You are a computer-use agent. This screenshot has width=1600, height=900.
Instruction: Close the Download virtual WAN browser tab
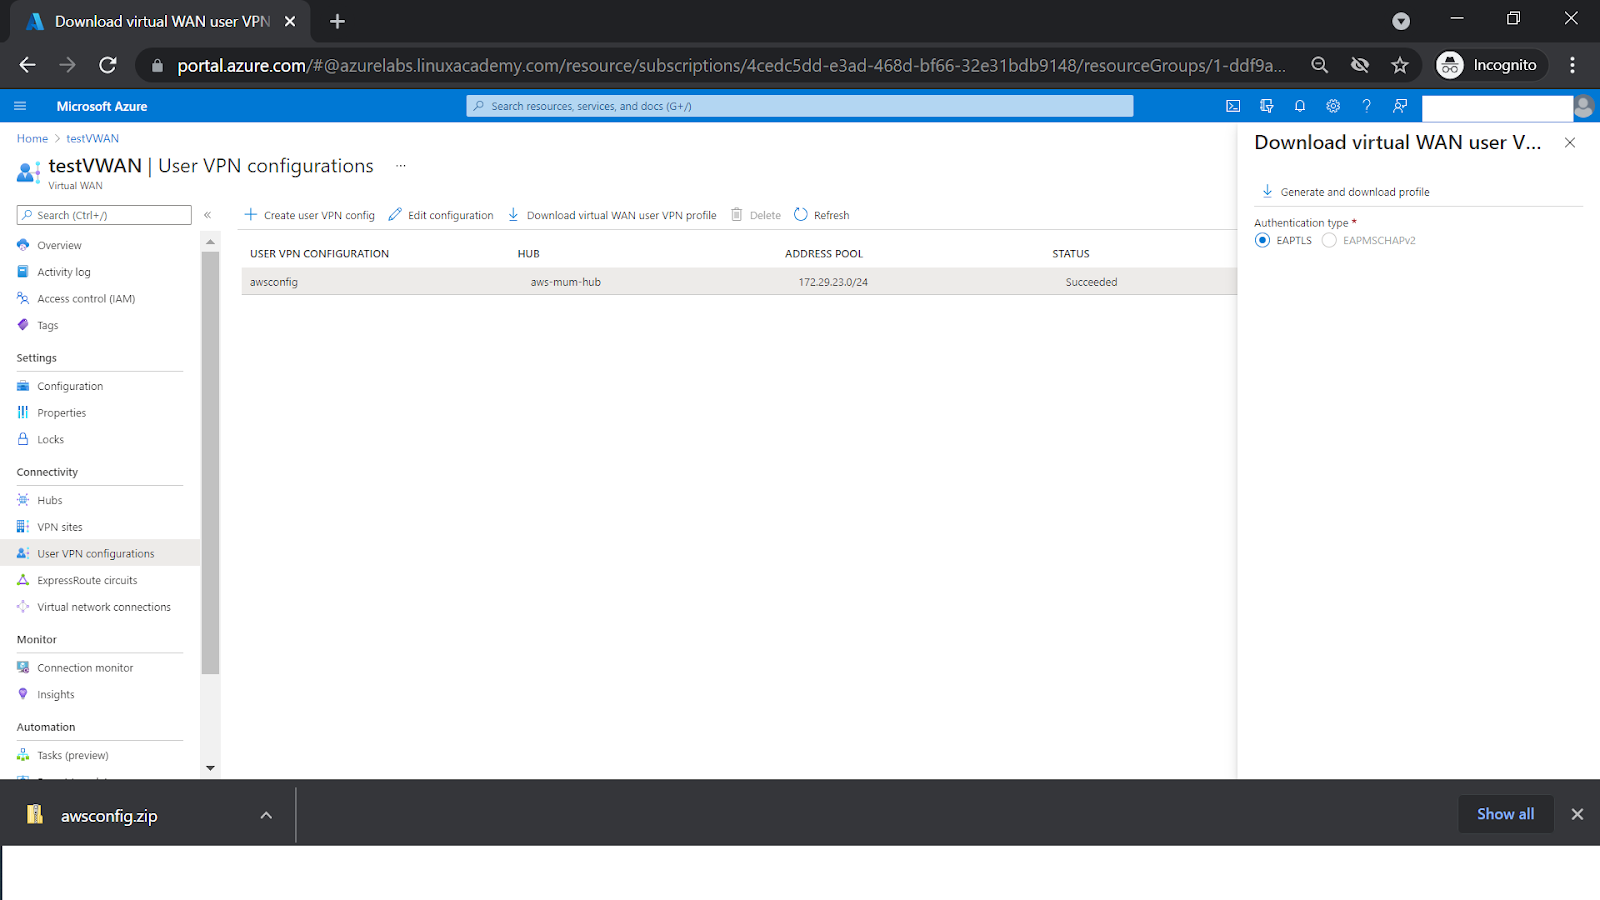pos(290,21)
